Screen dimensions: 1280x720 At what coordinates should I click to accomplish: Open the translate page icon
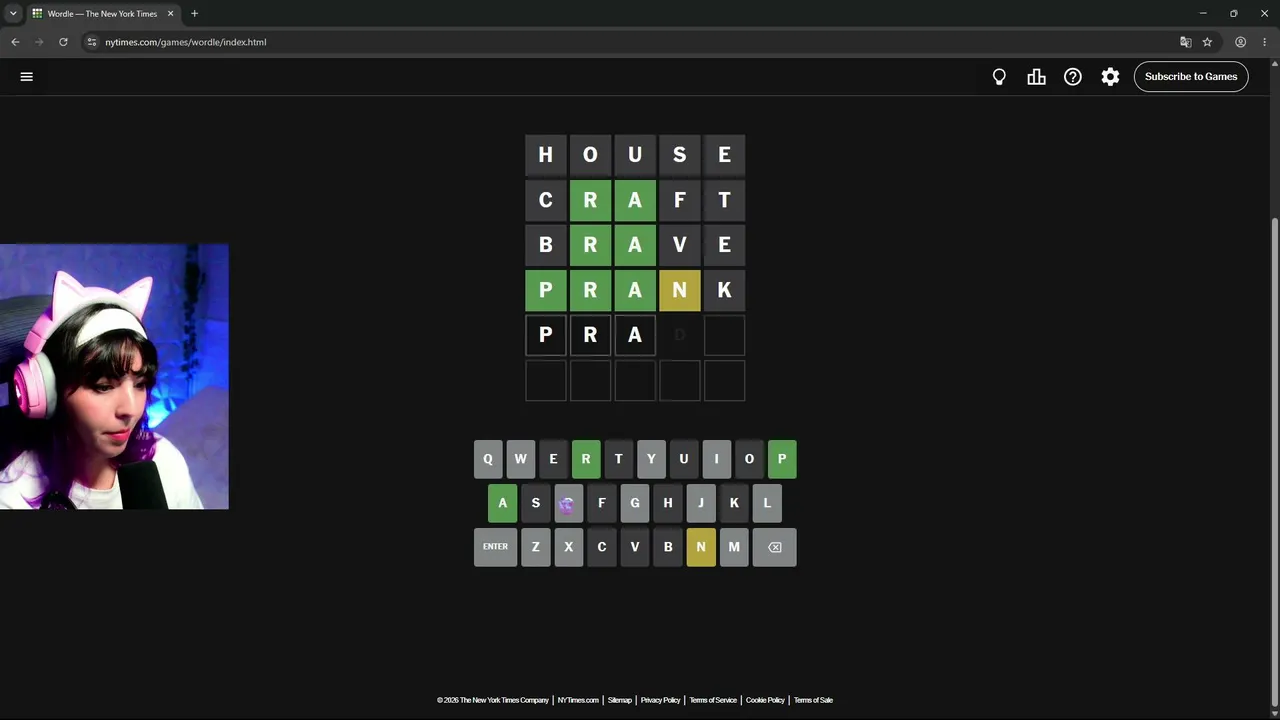[x=1186, y=42]
